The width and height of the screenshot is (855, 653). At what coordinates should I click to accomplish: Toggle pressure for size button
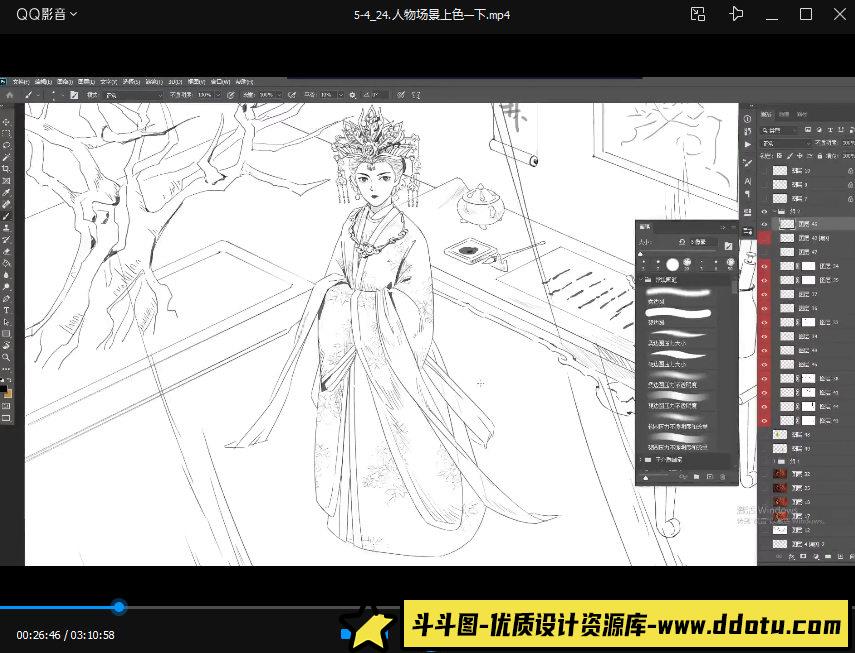click(x=400, y=95)
